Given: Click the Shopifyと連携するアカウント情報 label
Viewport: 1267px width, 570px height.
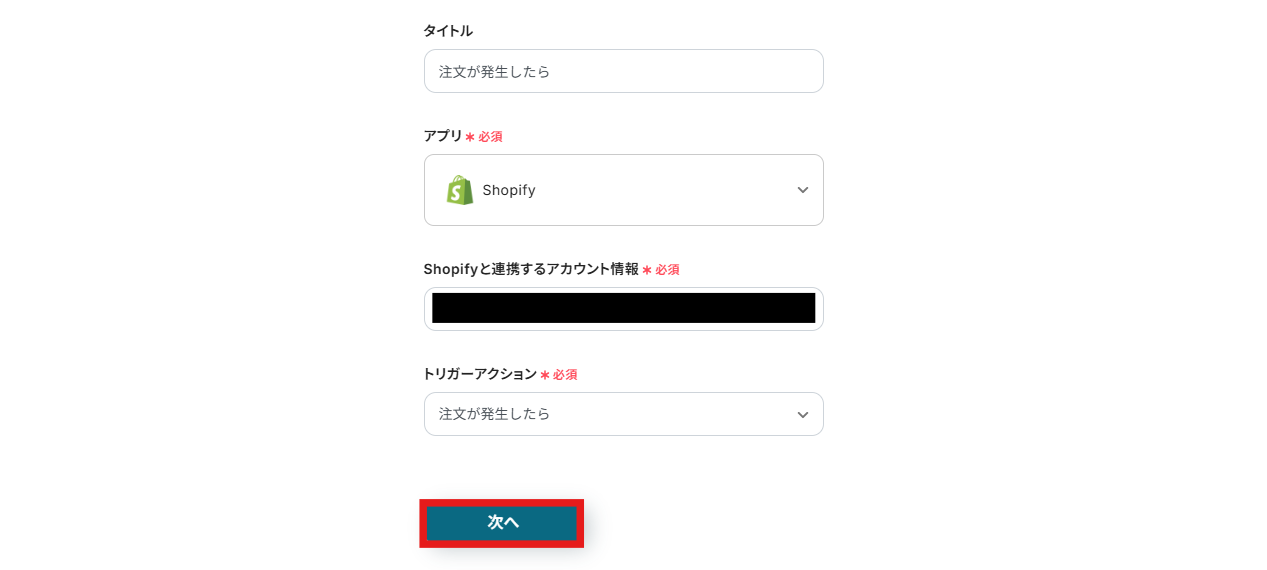Looking at the screenshot, I should tap(530, 269).
